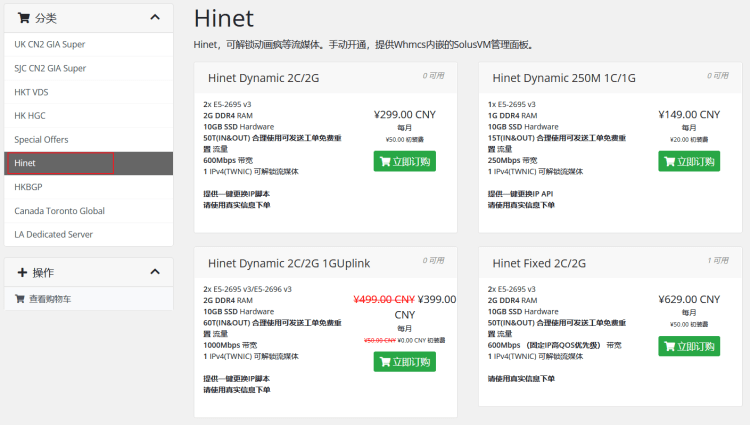Screen dimensions: 750x425
Task: Collapse the 分类 category panel chevron
Action: (155, 18)
